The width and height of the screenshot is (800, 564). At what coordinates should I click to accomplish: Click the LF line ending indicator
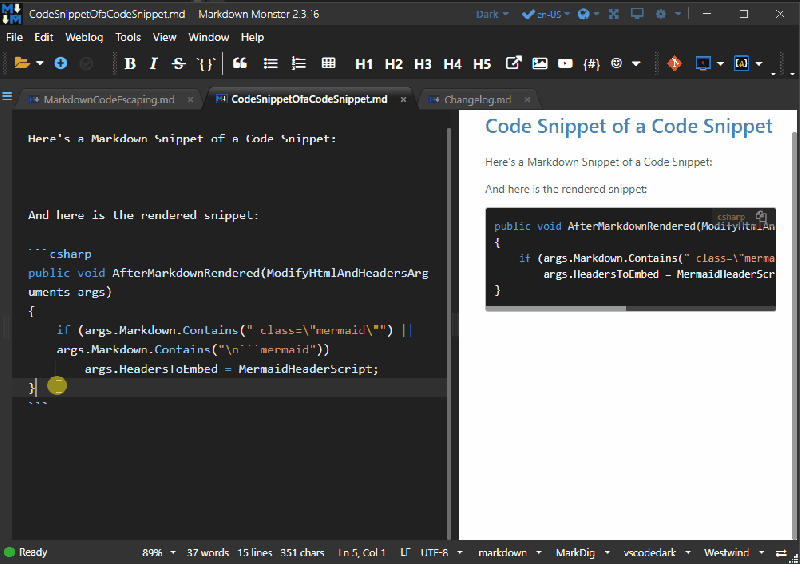(405, 552)
